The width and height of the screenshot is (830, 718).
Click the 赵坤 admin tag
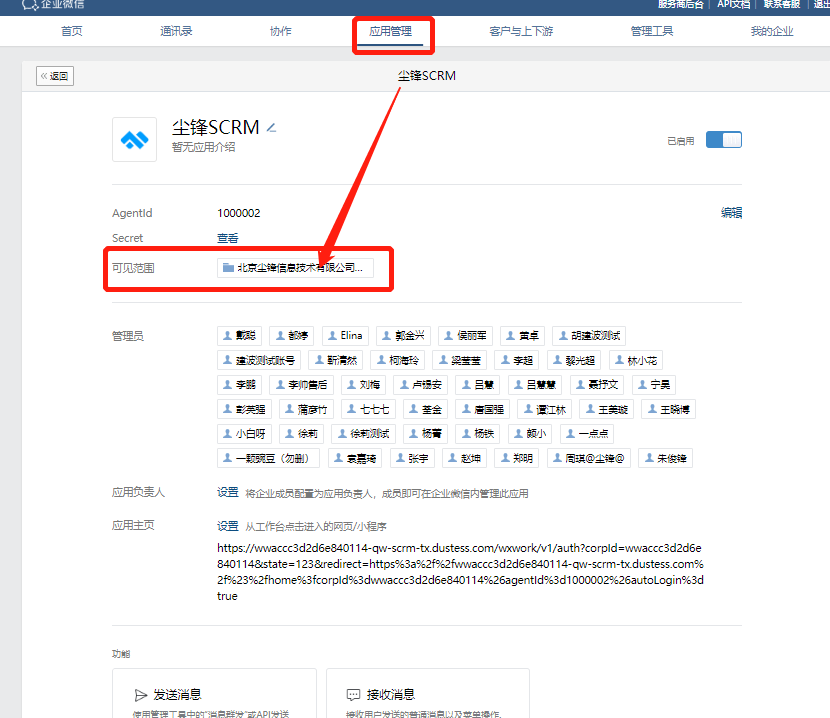[465, 458]
